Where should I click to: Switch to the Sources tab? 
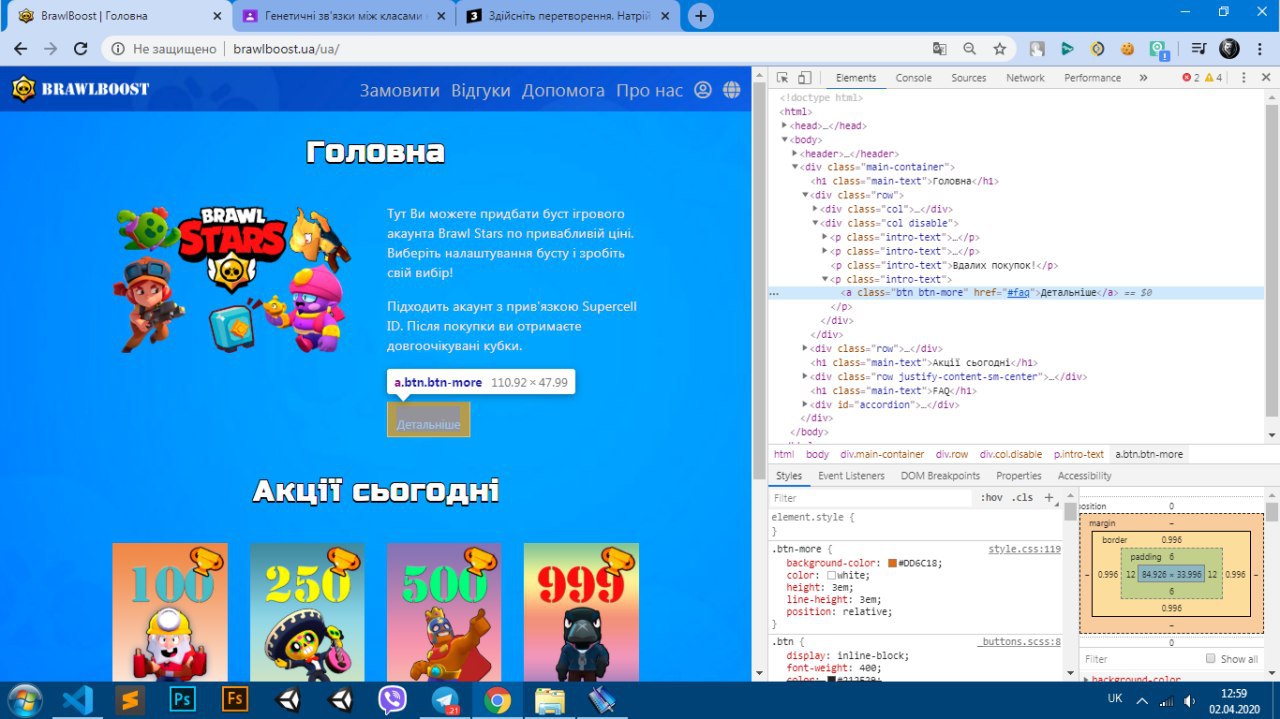[968, 78]
